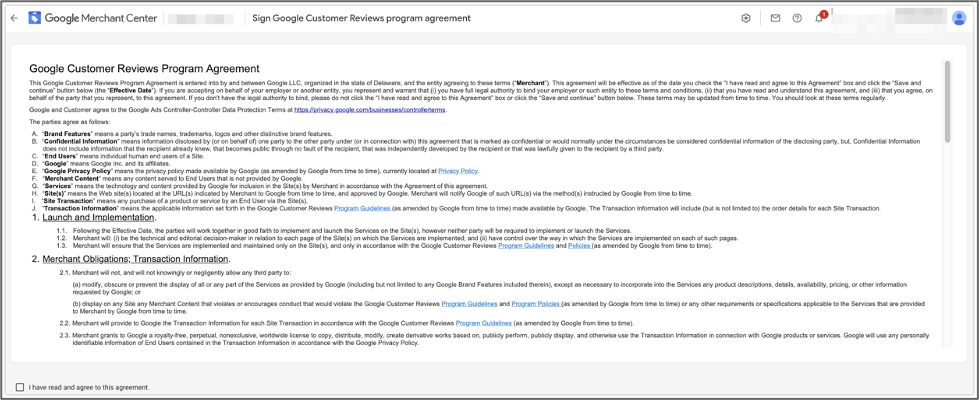Open the mail envelope icon
This screenshot has width=979, height=402.
(x=775, y=18)
